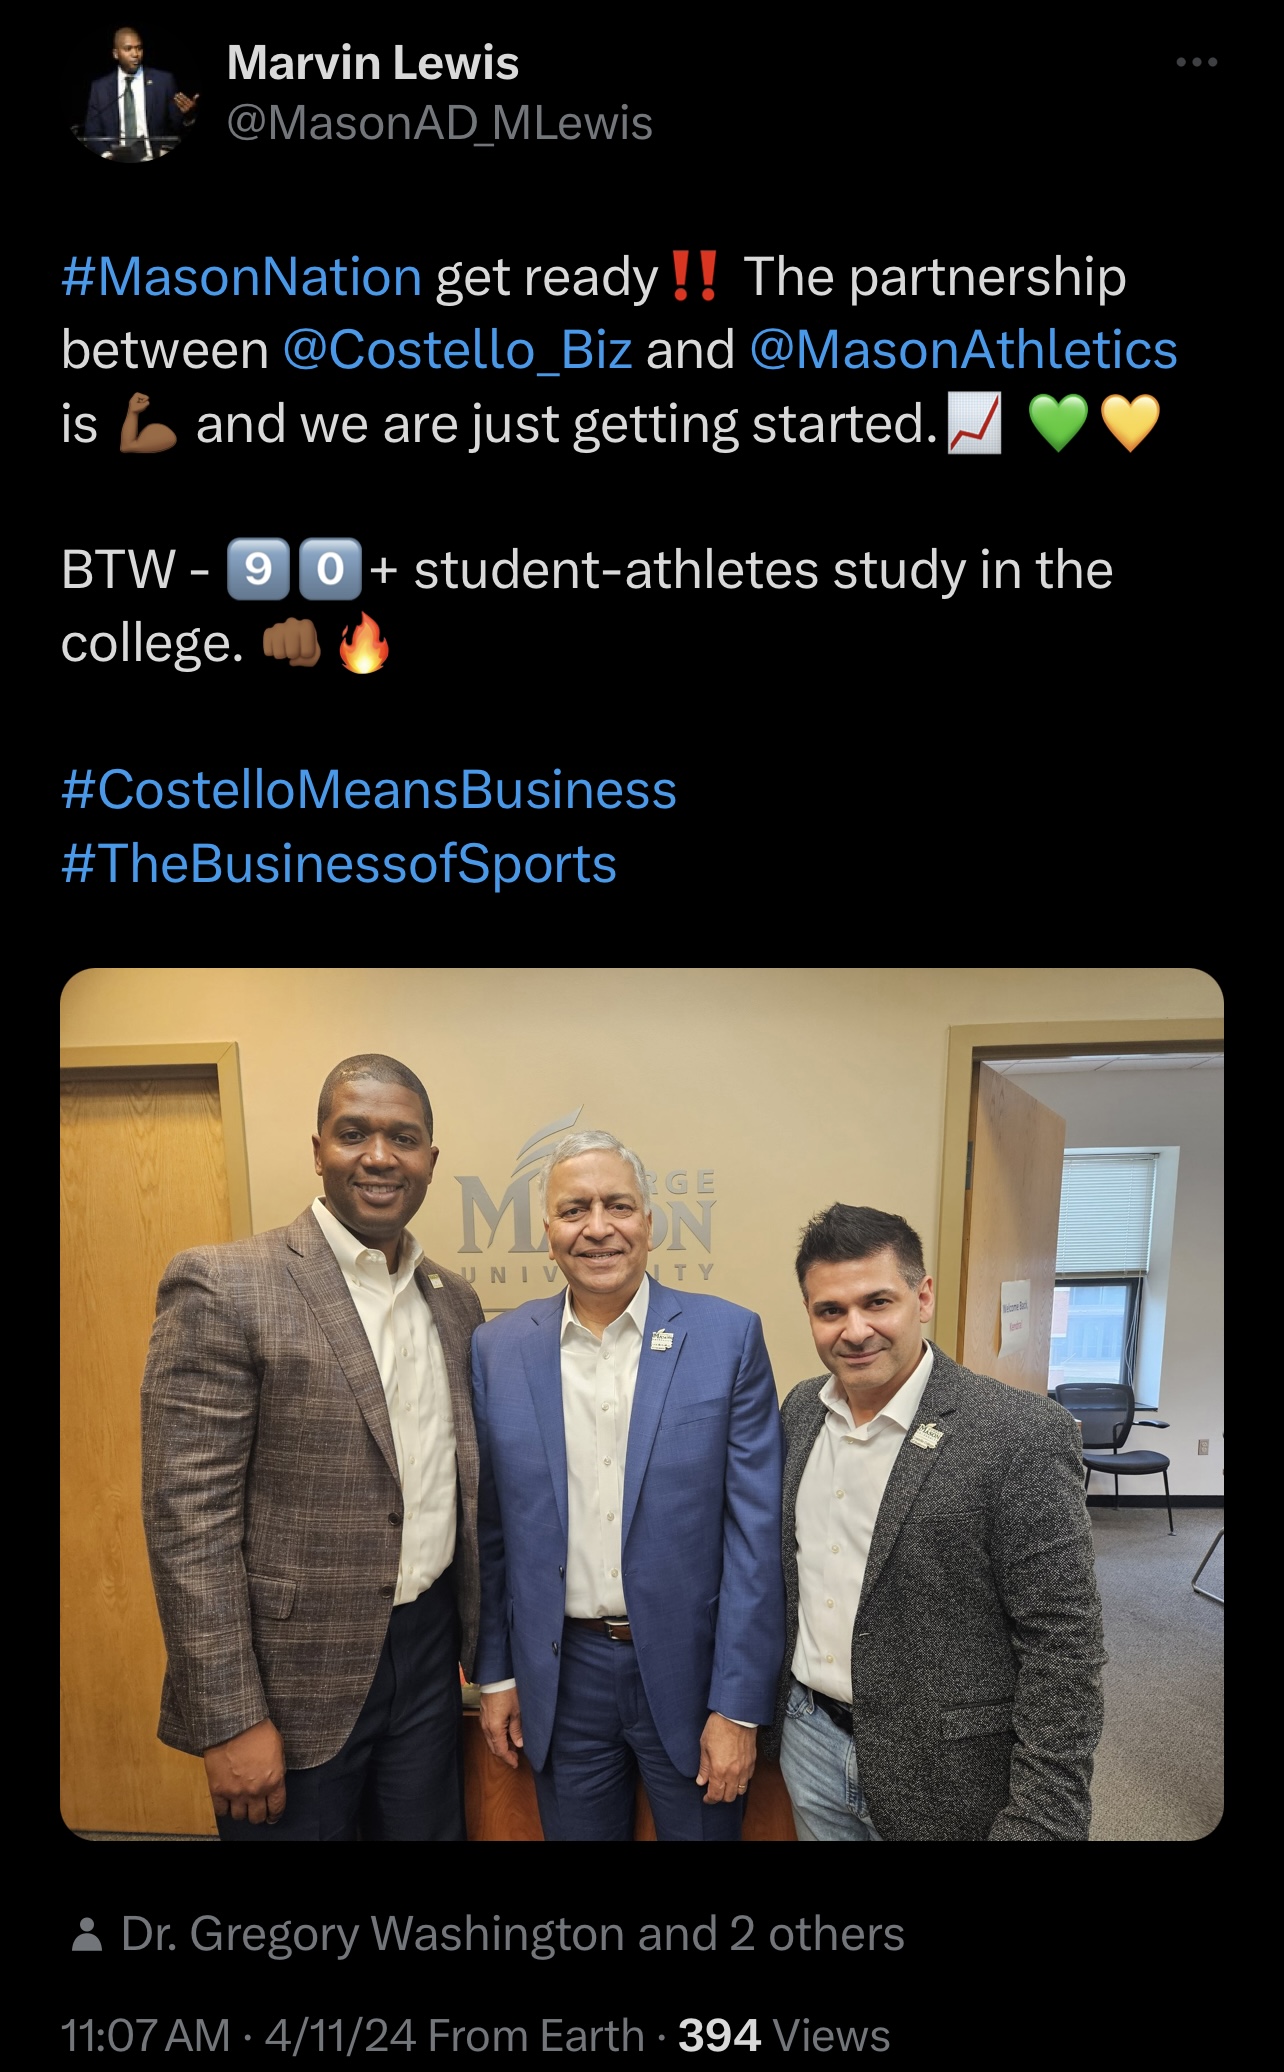Click the flexed biceps emoji
The image size is (1284, 2072).
click(147, 424)
